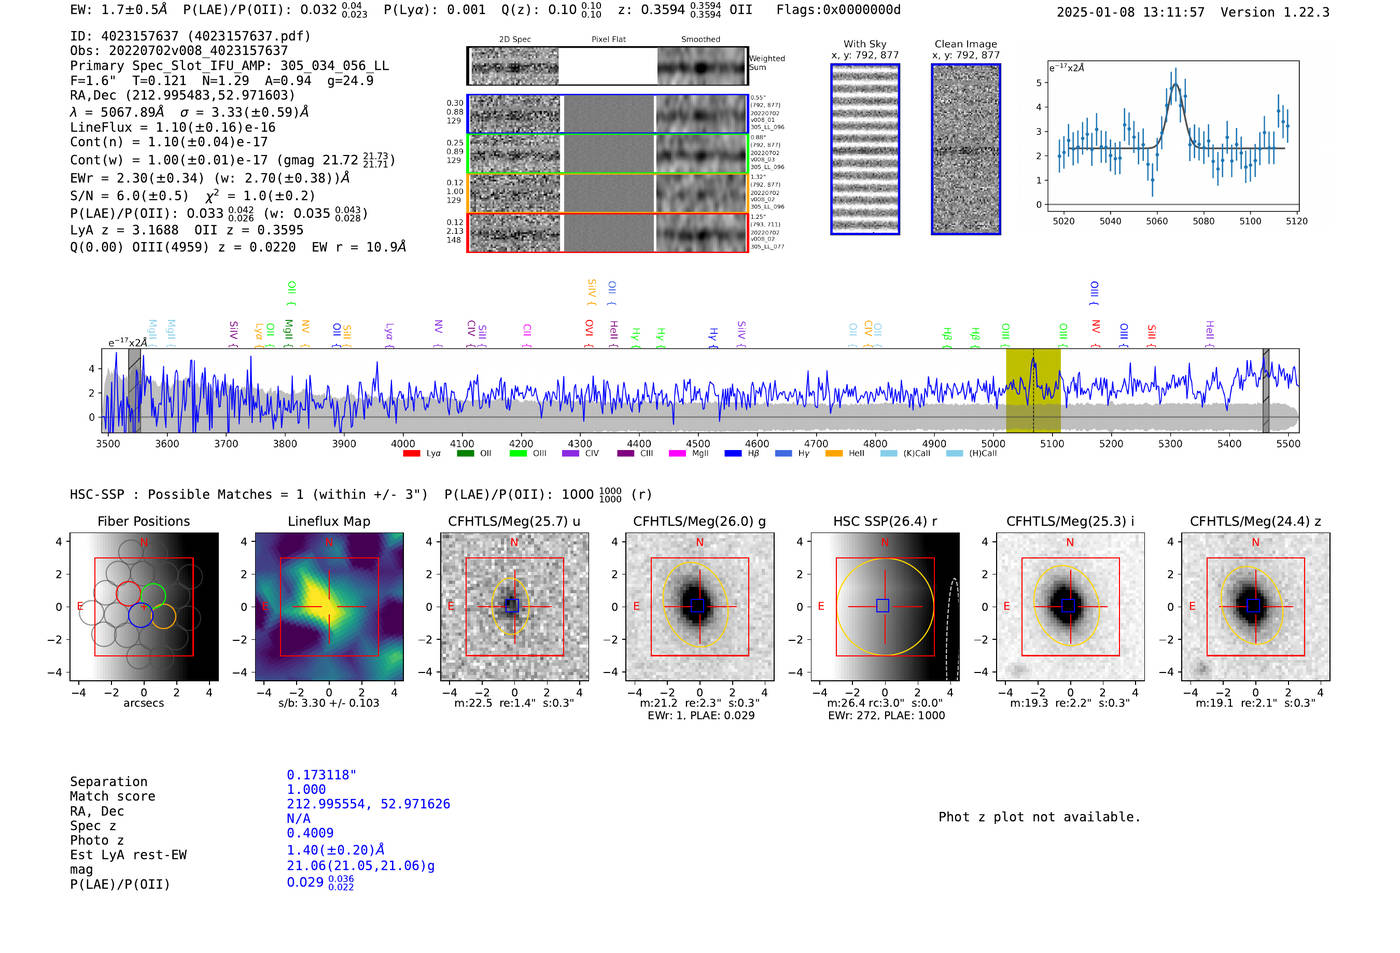This screenshot has height=953, width=1400.
Task: Click the orange fiber circle in Fiber Positions
Action: [163, 615]
